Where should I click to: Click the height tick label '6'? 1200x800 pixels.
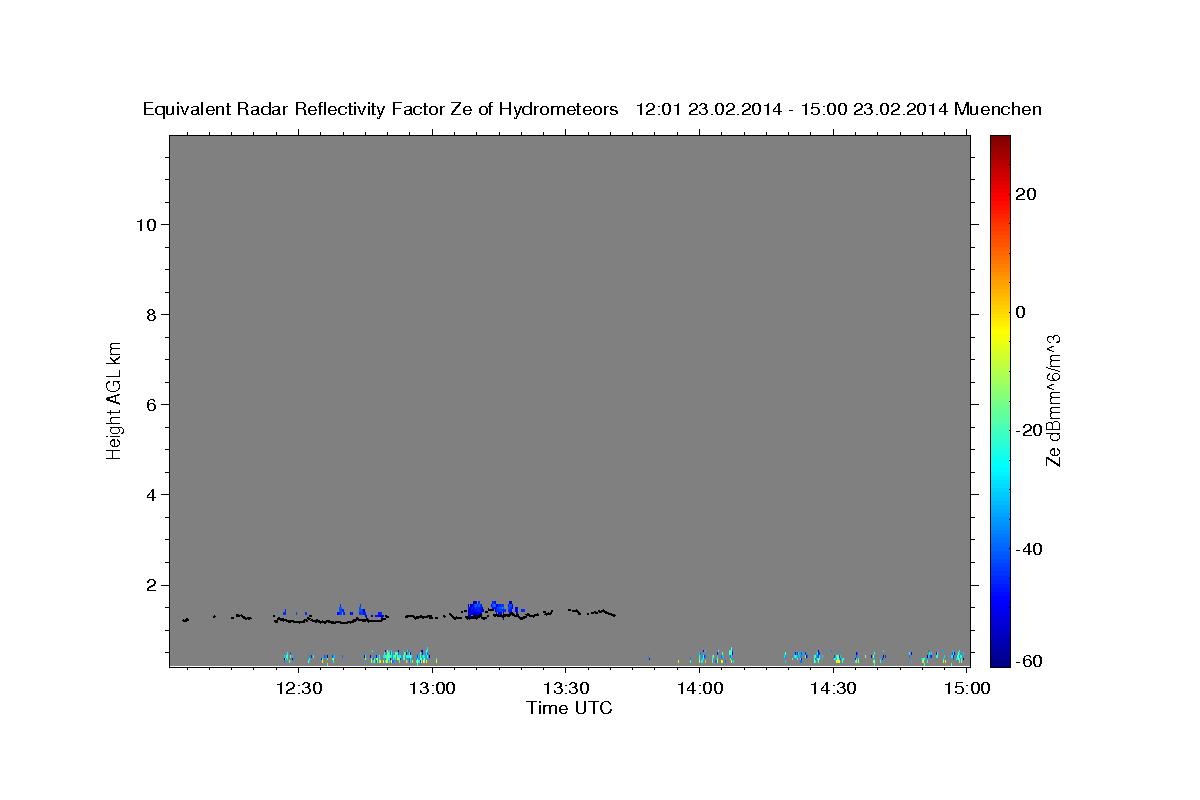150,404
